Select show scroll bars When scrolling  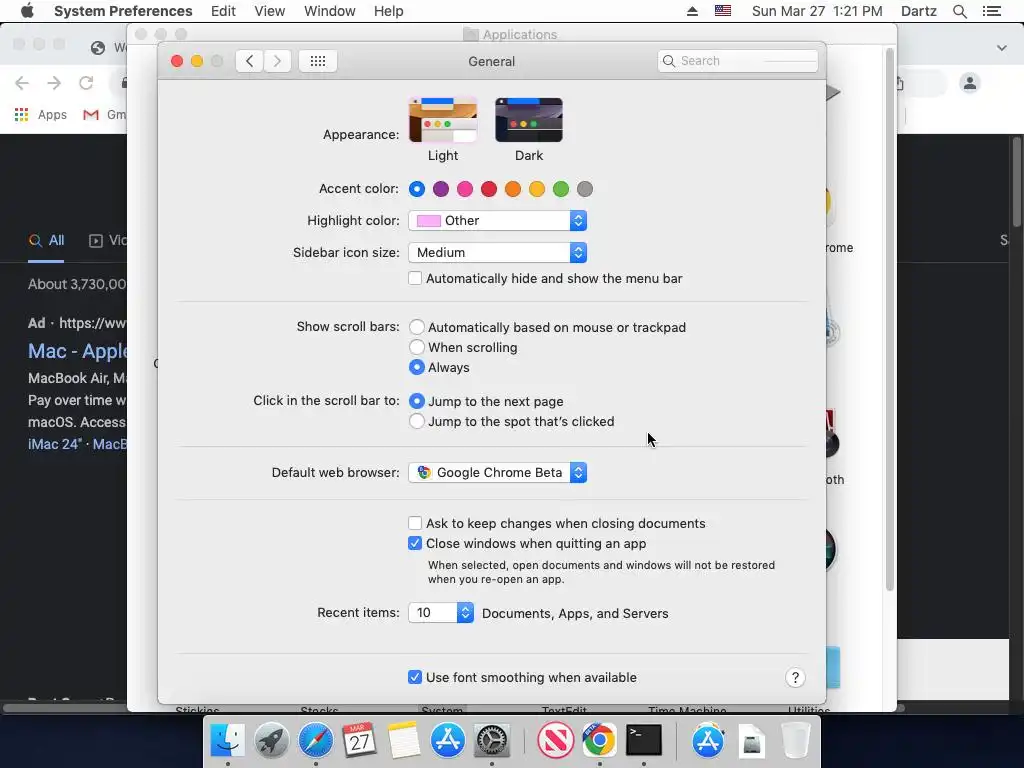tap(417, 347)
